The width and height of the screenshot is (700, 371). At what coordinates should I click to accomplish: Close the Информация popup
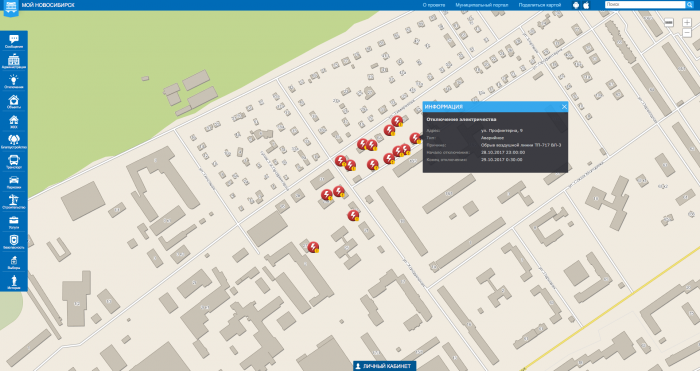coord(564,107)
